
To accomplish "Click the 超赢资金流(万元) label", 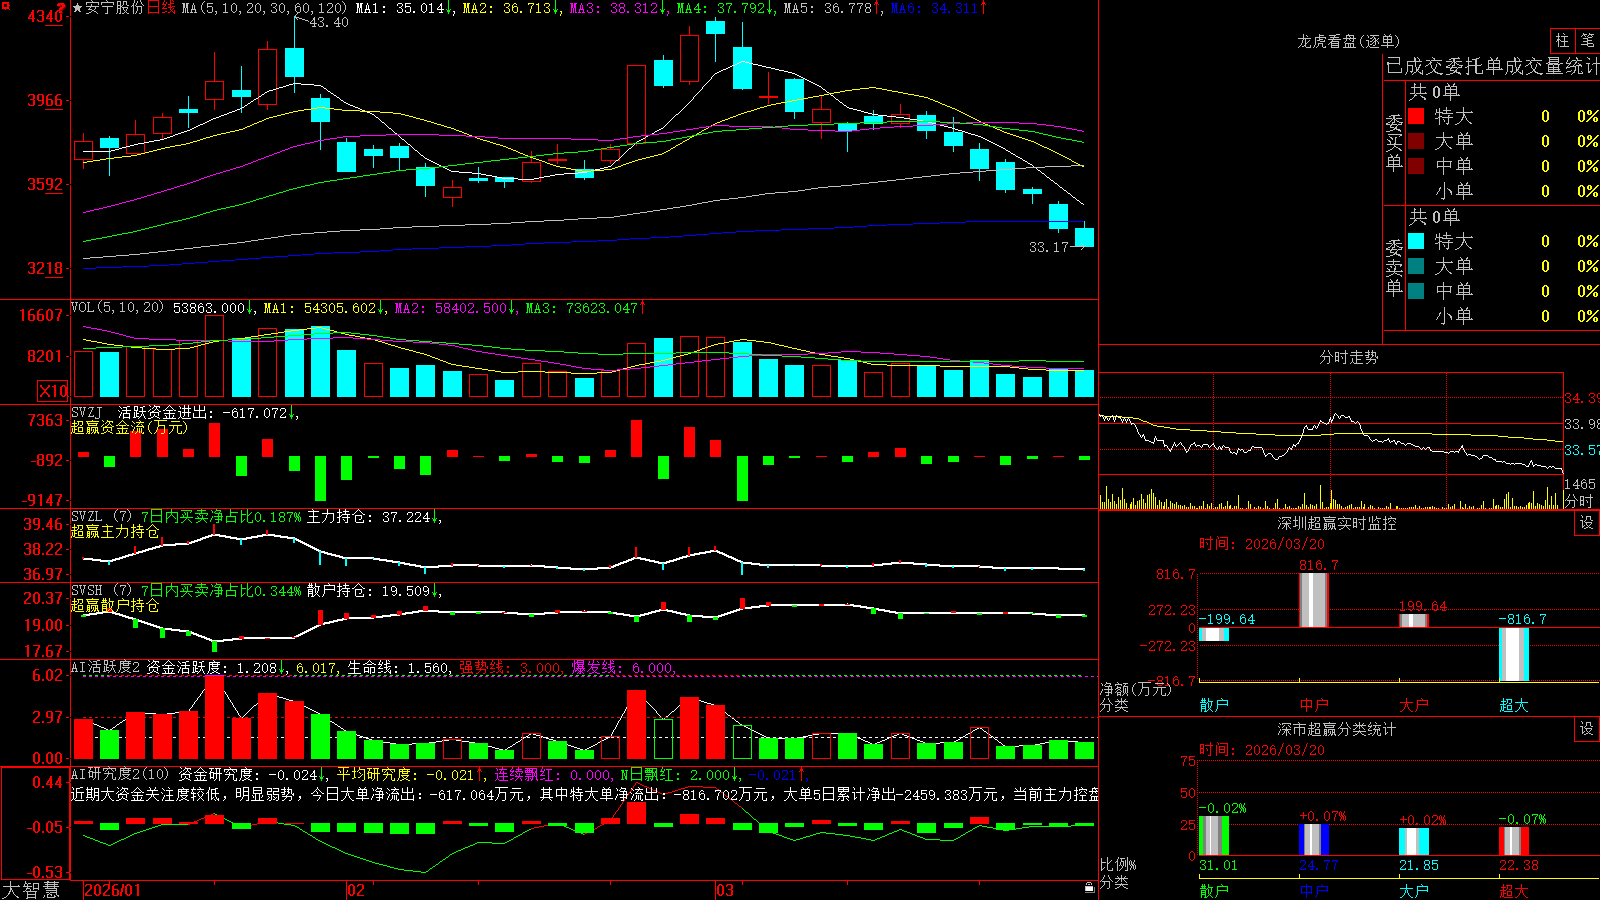I will click(x=129, y=427).
